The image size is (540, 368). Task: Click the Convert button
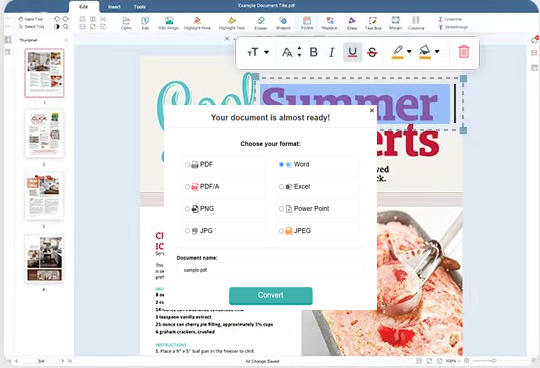click(x=271, y=296)
